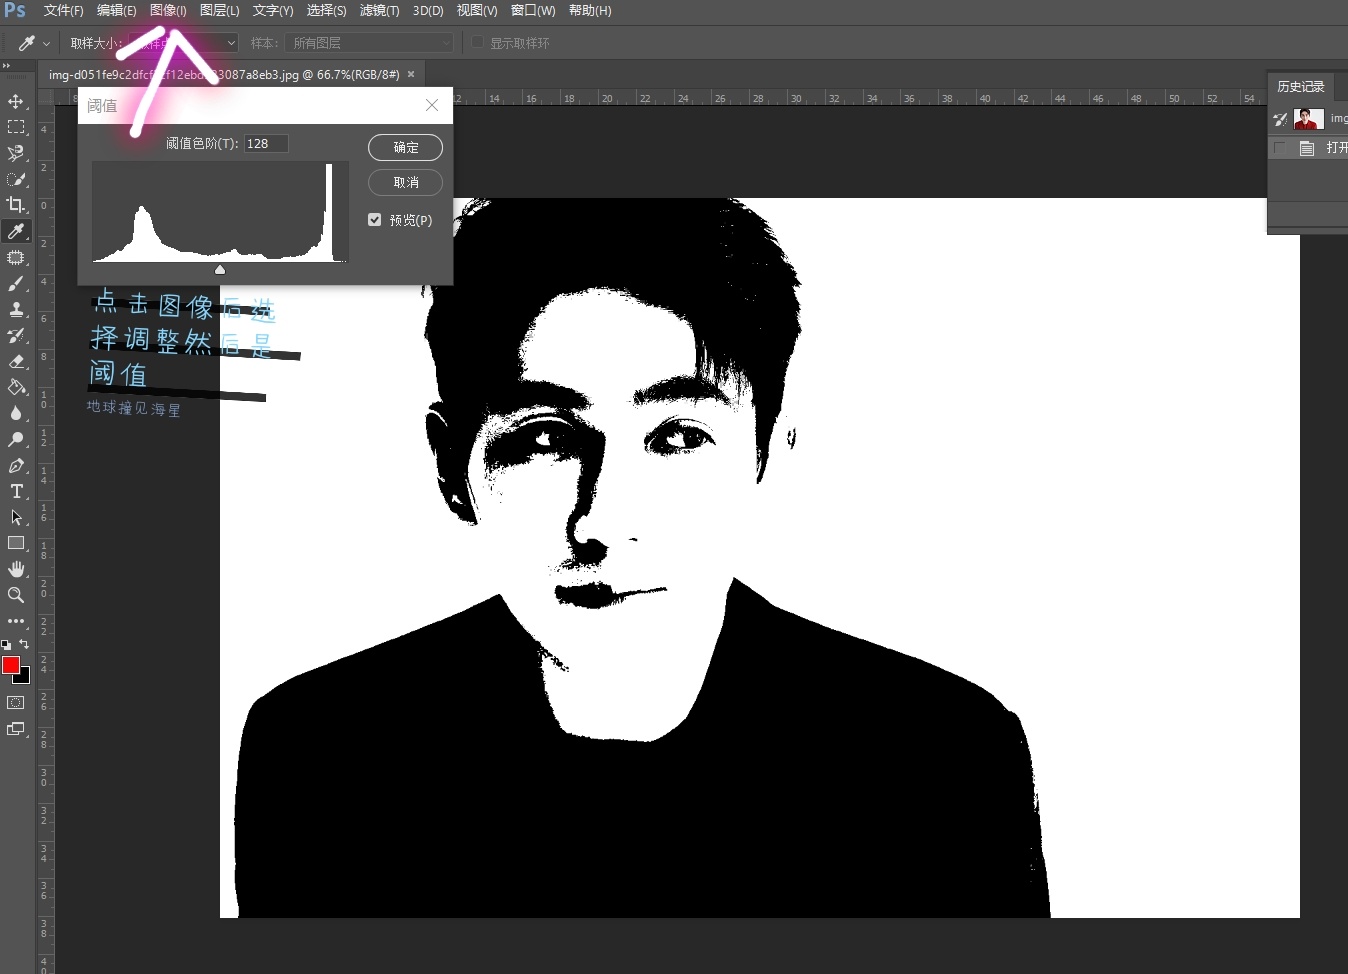The image size is (1348, 974).
Task: Open the 样本 所有图层 dropdown
Action: coord(369,43)
